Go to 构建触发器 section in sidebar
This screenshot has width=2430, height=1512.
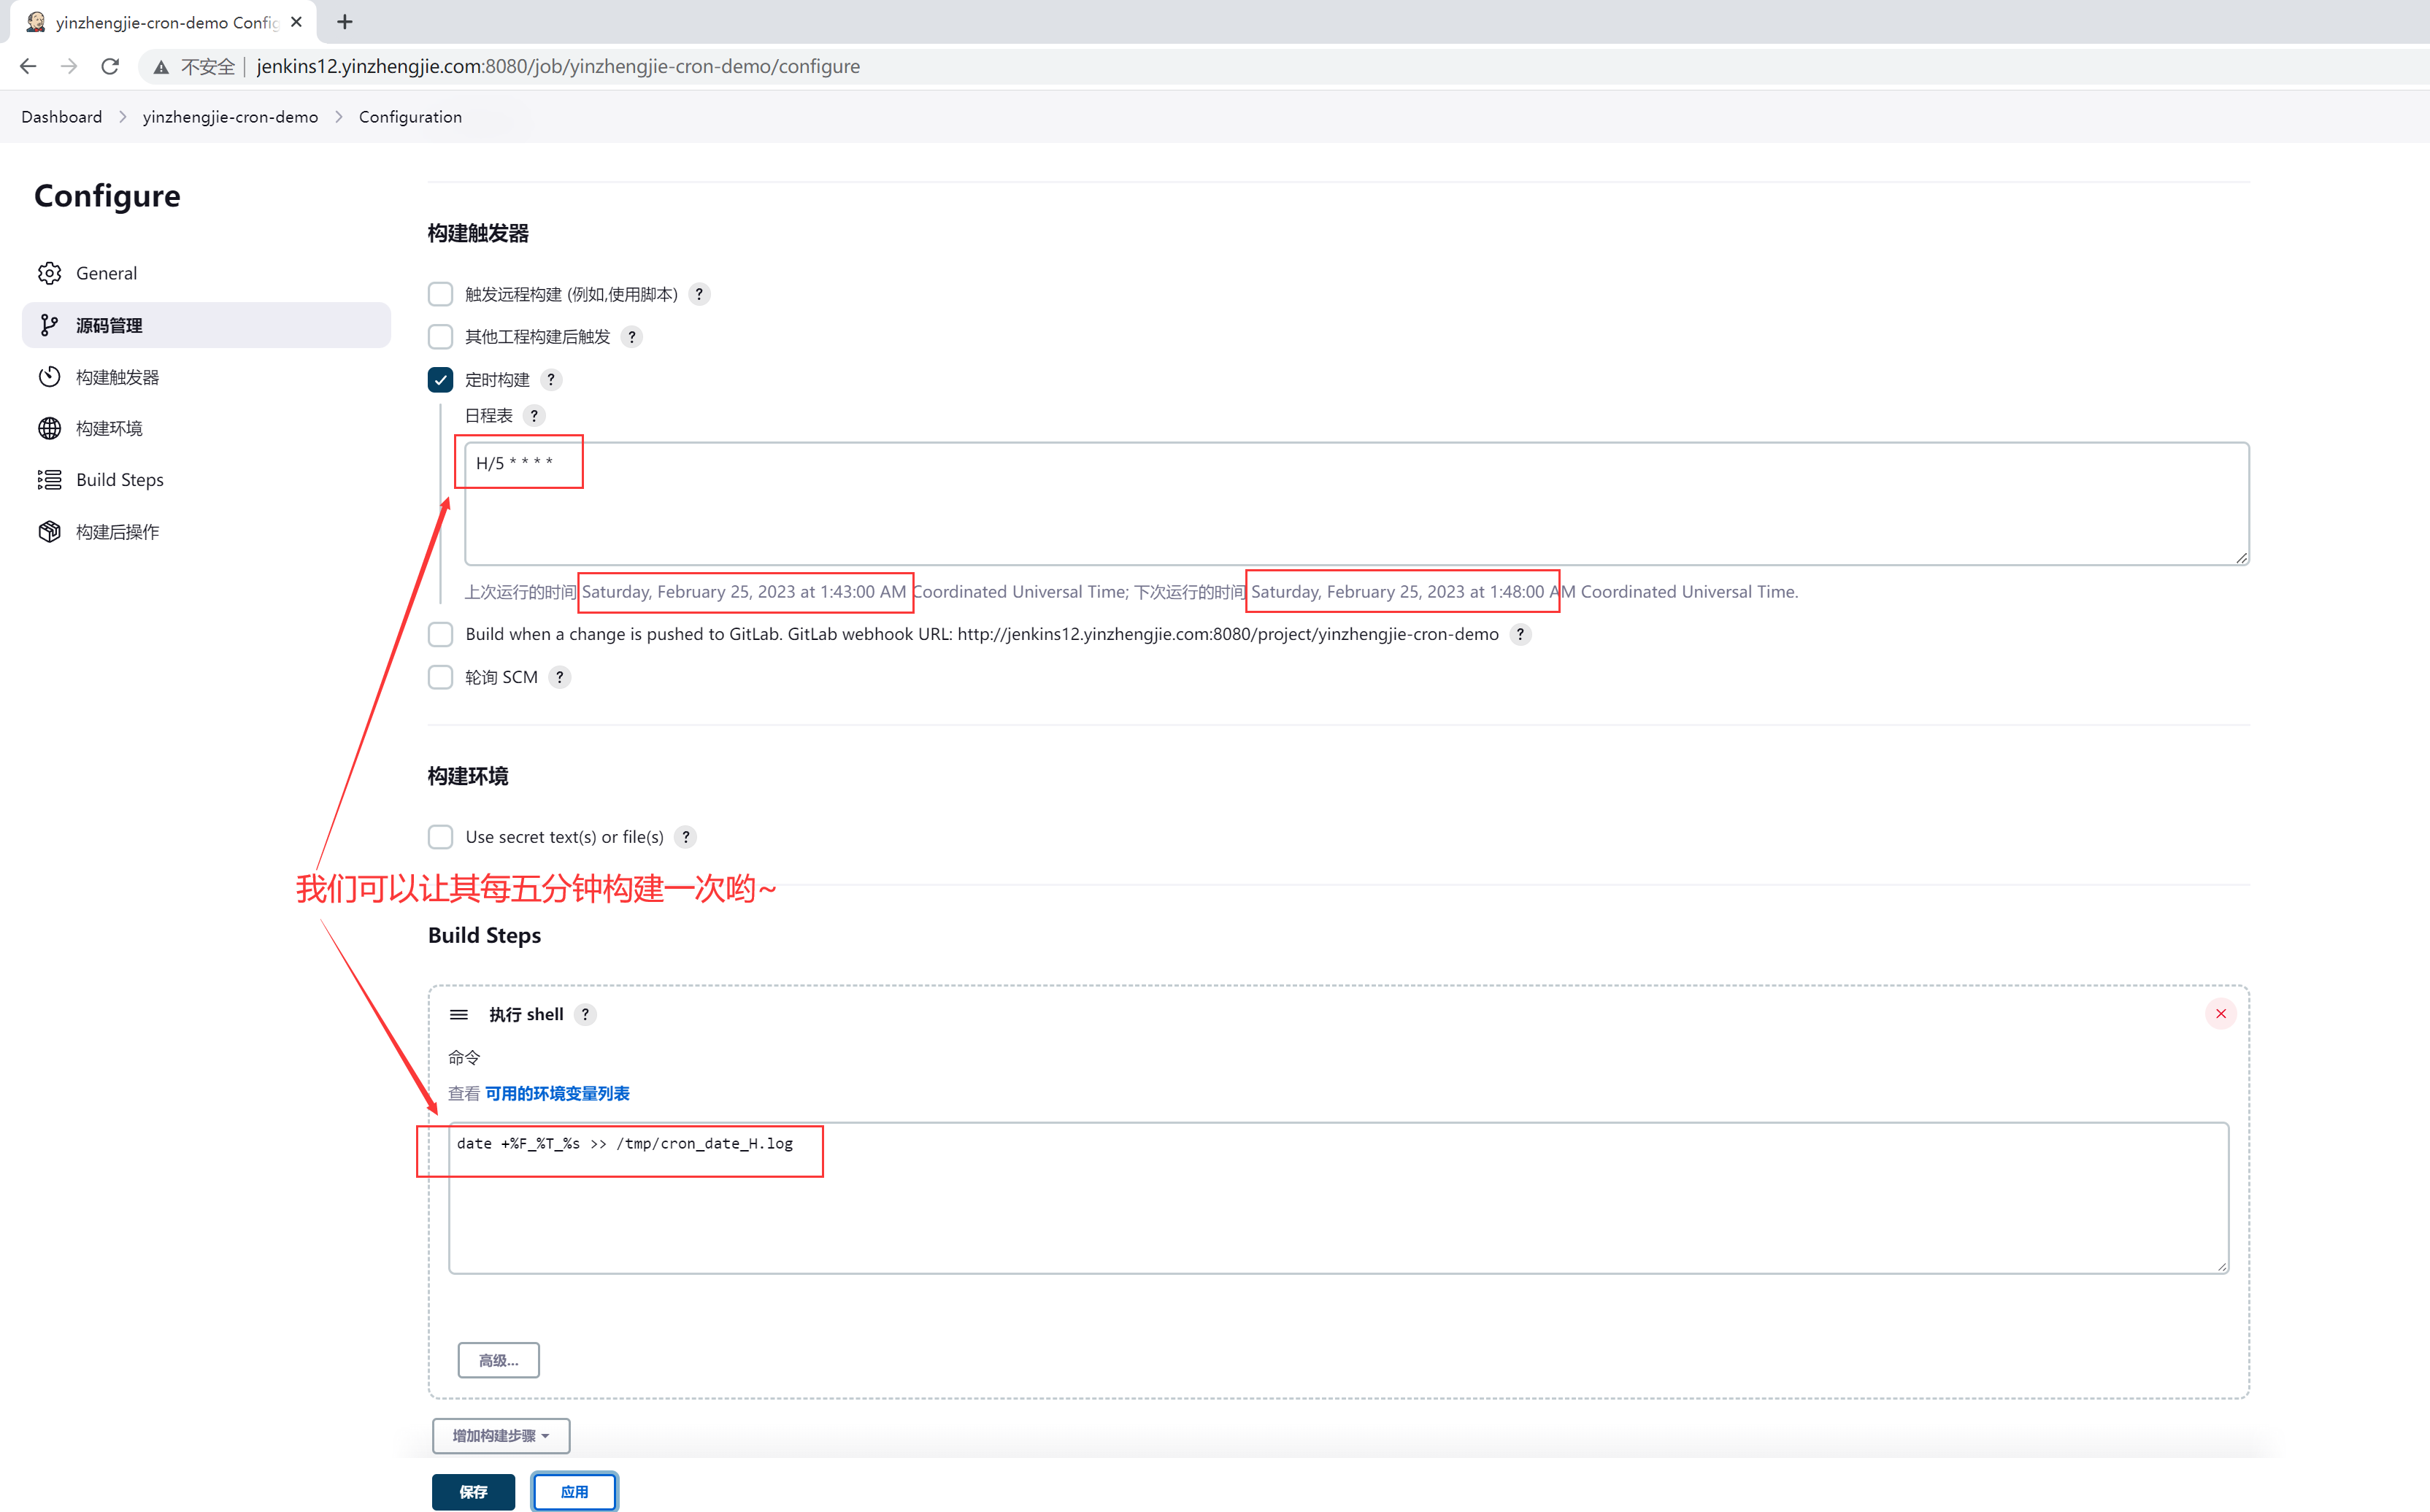tap(117, 377)
